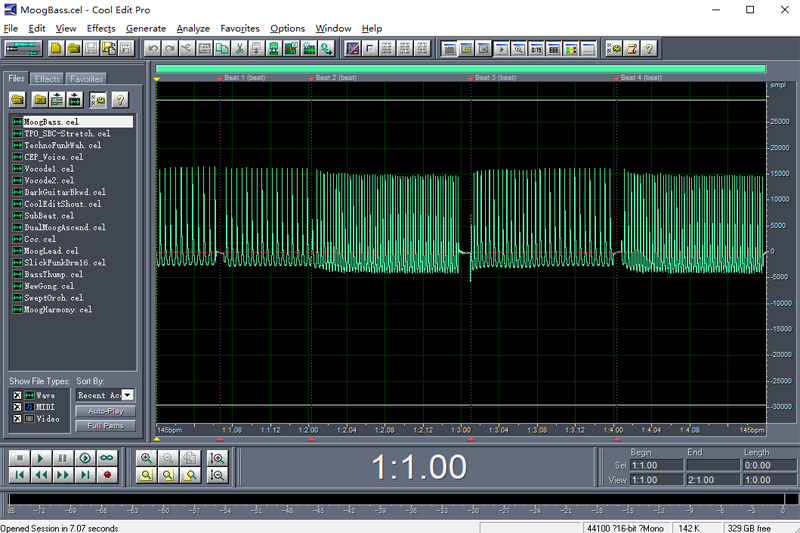This screenshot has width=800, height=533.
Task: Open the toolbar options gear icon in the main toolbar
Action: click(614, 48)
